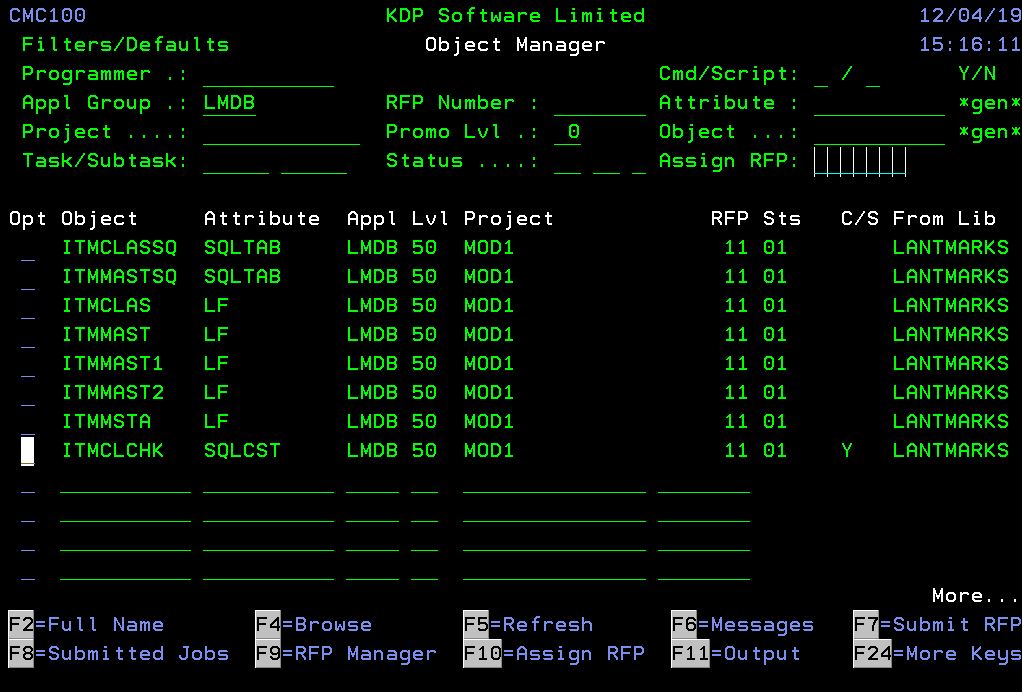
Task: Open F9=RFP Manager
Action: 345,654
